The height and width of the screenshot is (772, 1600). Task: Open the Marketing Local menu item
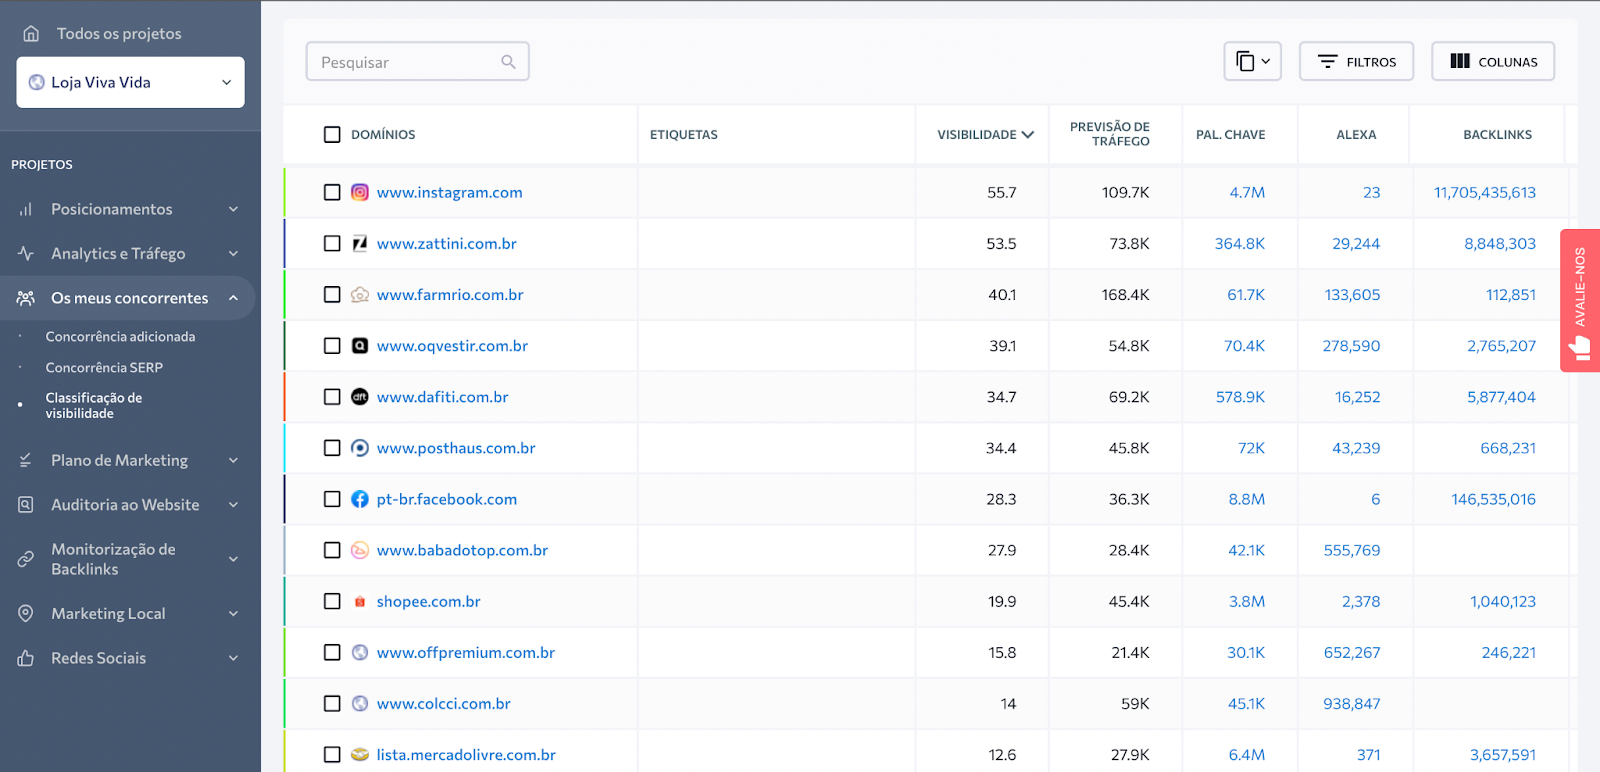(108, 613)
